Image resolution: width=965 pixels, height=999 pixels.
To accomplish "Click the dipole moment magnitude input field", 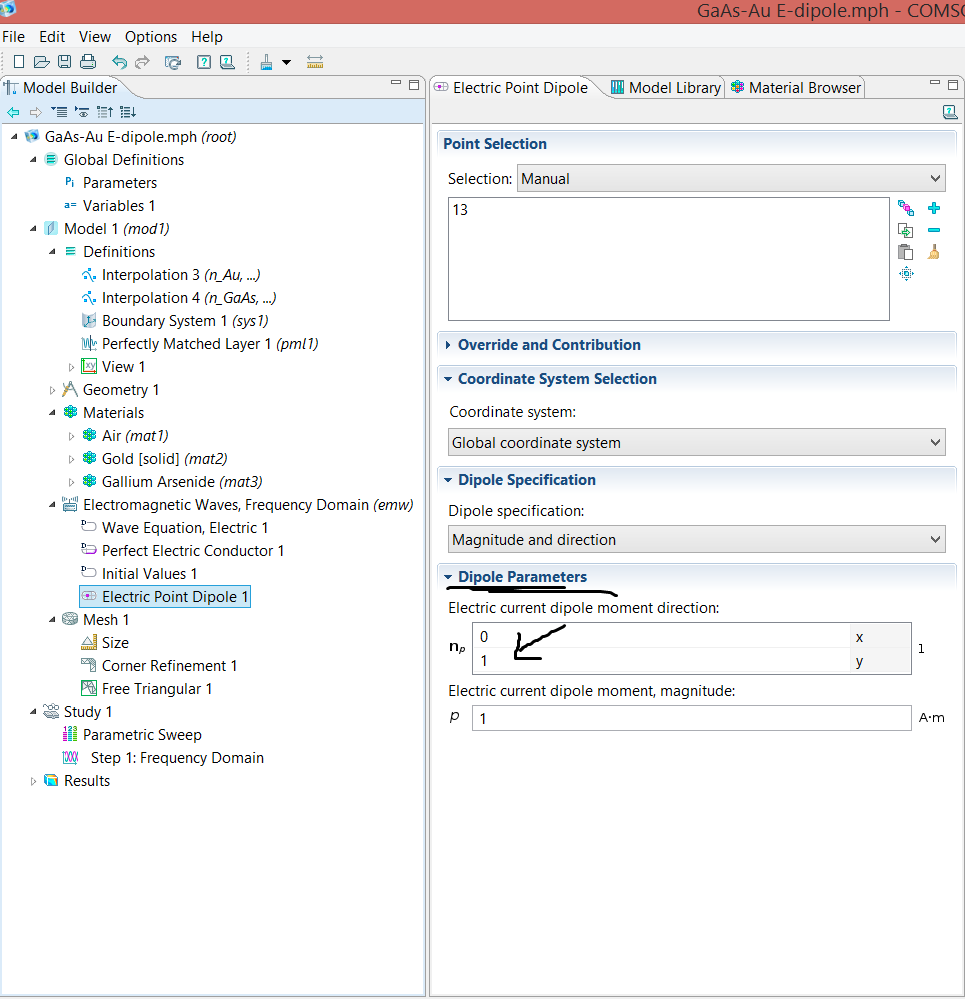I will point(690,719).
